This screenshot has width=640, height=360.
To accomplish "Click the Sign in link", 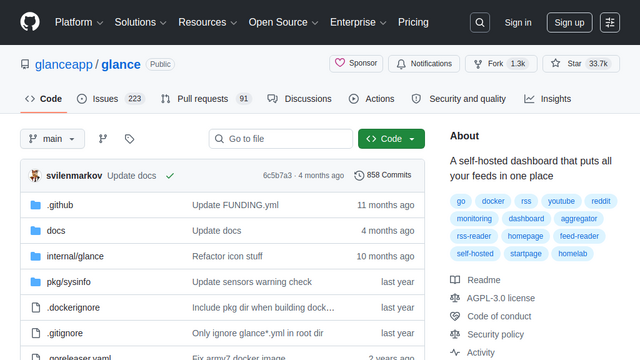I will tap(518, 22).
